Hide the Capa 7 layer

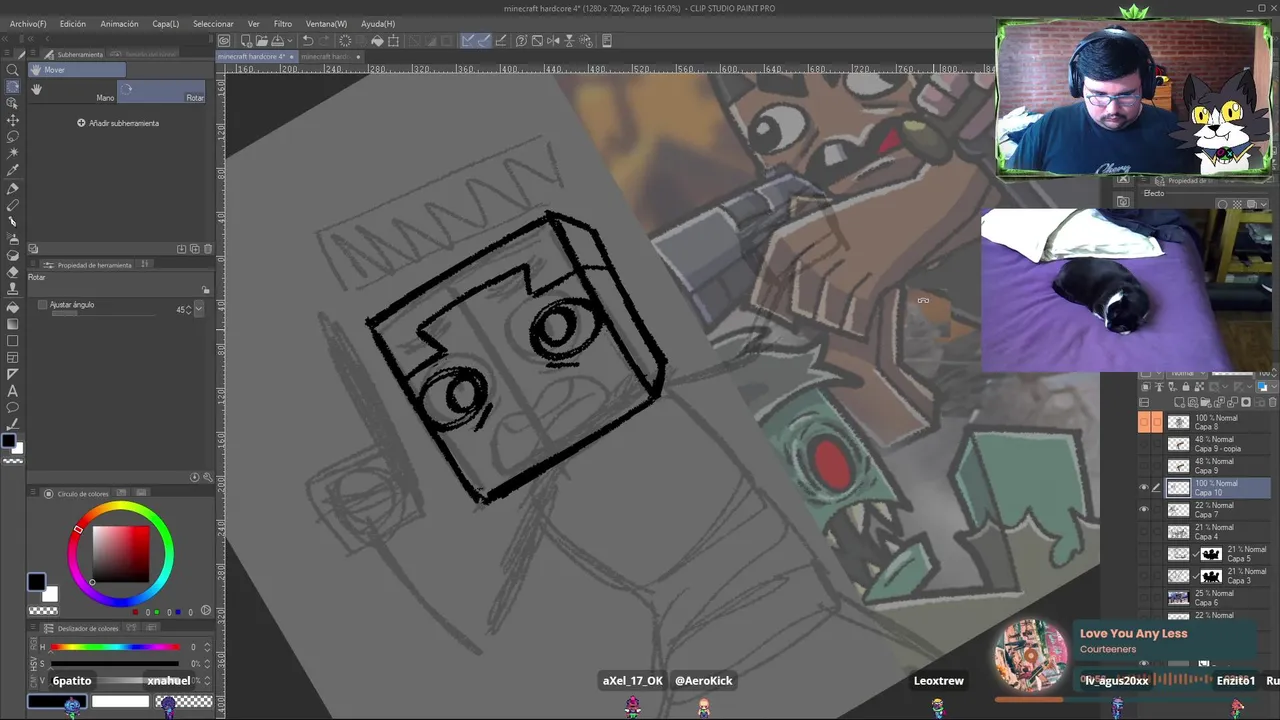point(1144,510)
